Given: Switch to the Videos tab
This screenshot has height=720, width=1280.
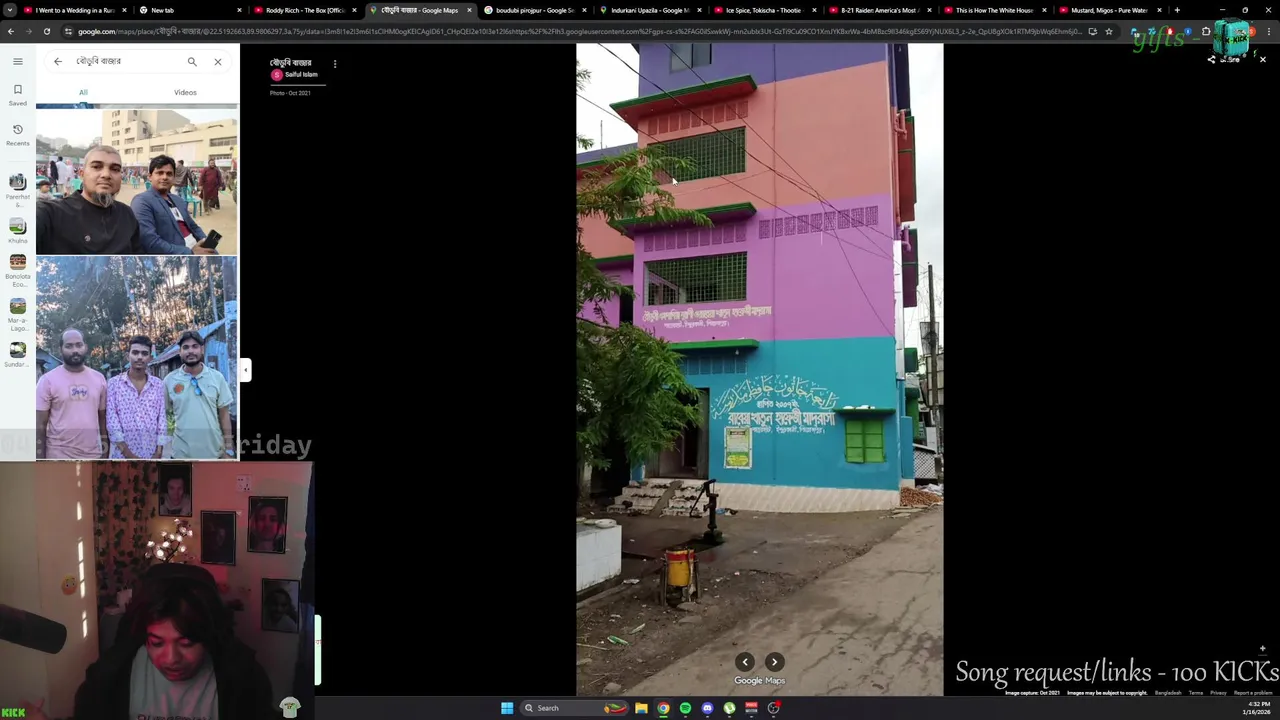Looking at the screenshot, I should [x=185, y=92].
